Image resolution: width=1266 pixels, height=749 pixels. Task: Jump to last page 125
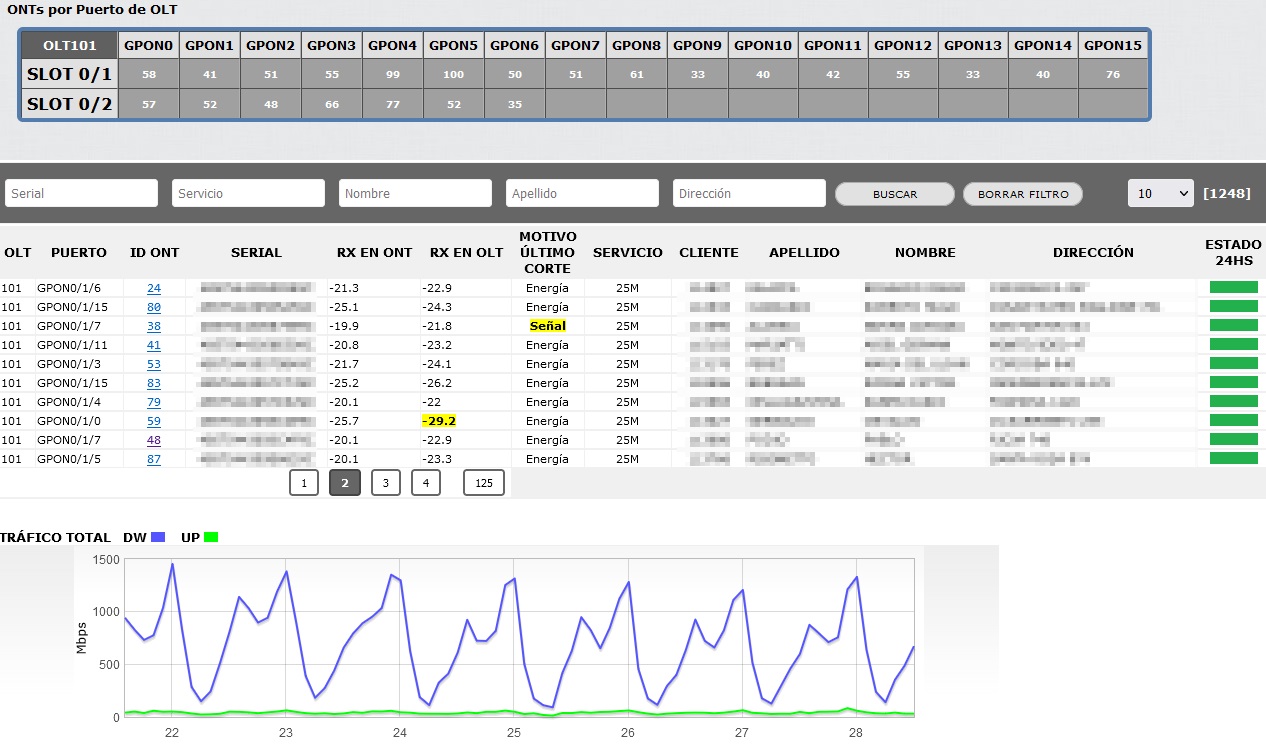pos(484,483)
